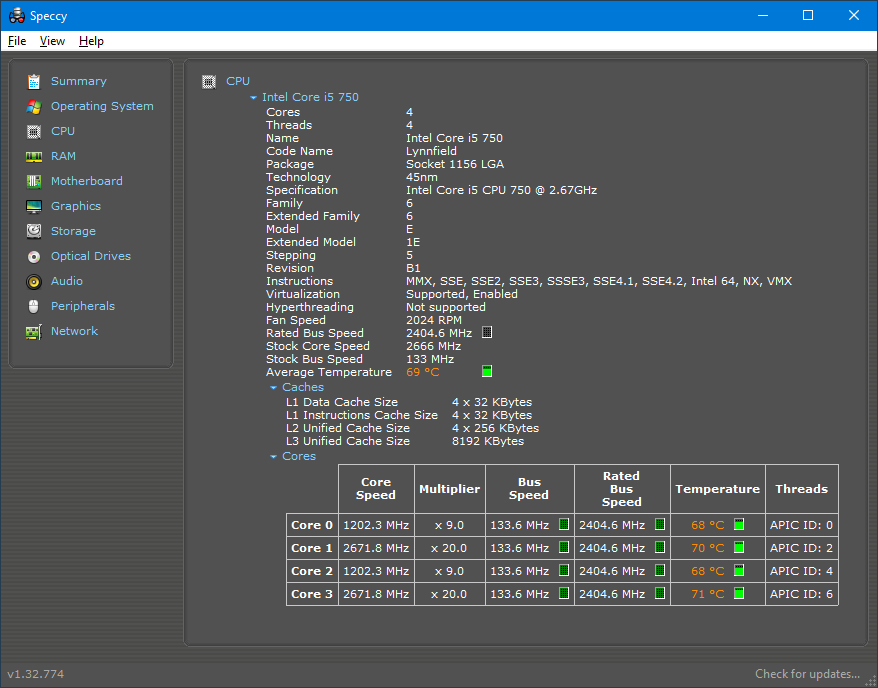Click the RAM memory stick icon
Viewport: 878px width, 688px height.
[x=34, y=157]
